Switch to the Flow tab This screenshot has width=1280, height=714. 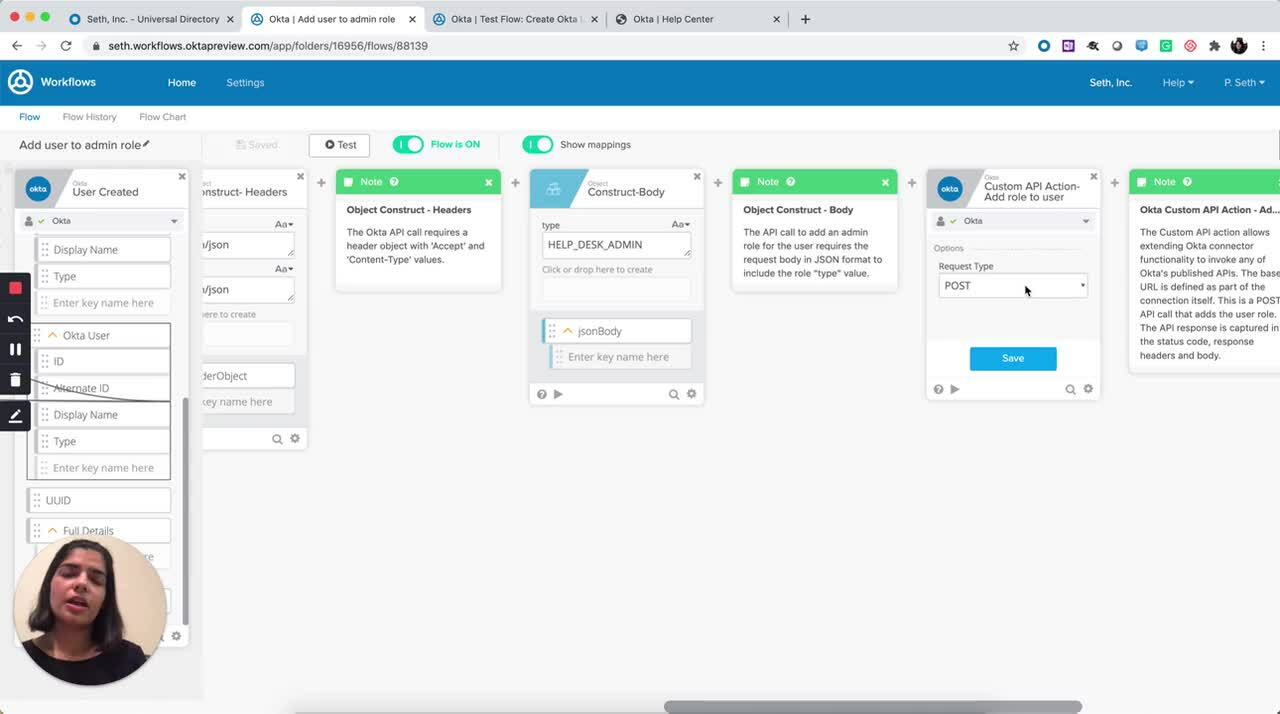pos(30,117)
